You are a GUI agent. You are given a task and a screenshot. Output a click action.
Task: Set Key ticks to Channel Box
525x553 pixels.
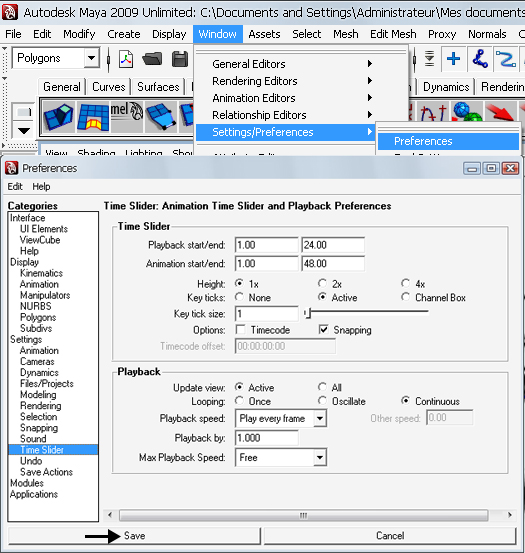pos(405,297)
